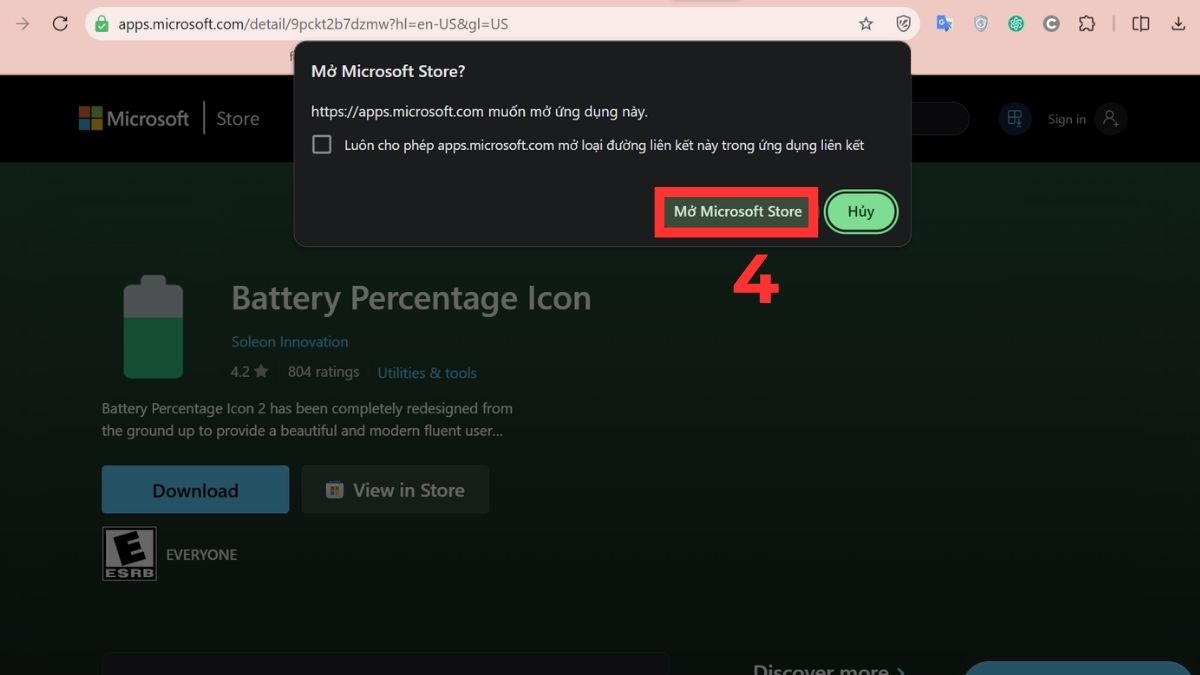Select the Sign in account option
Image resolution: width=1200 pixels, height=675 pixels.
1066,118
